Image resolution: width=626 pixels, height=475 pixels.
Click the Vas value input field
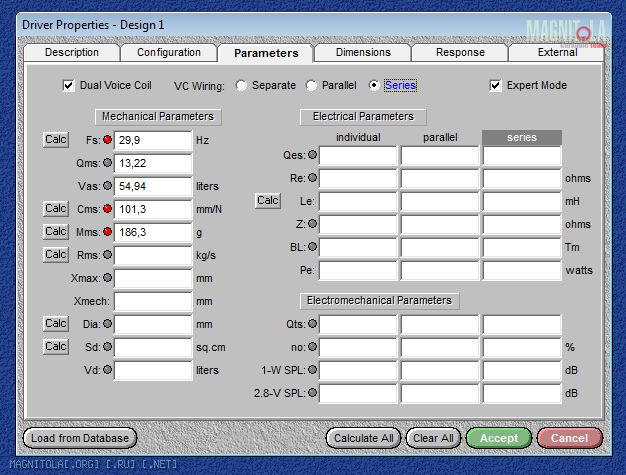pyautogui.click(x=152, y=186)
